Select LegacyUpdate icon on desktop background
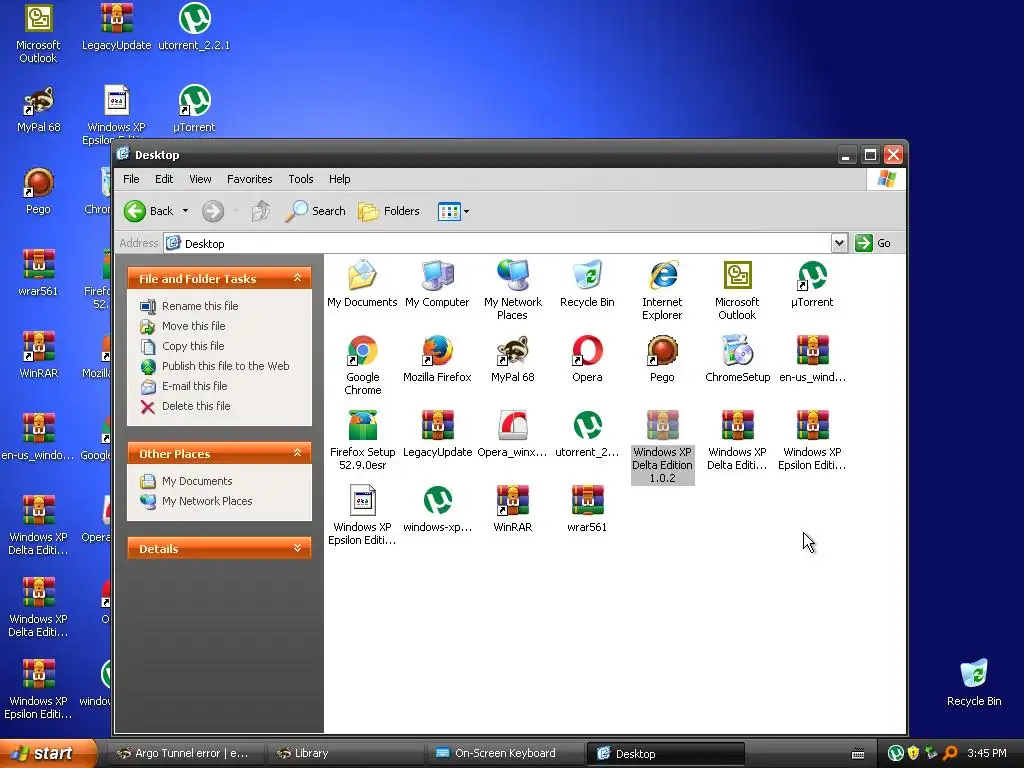The width and height of the screenshot is (1024, 768). pyautogui.click(x=116, y=27)
